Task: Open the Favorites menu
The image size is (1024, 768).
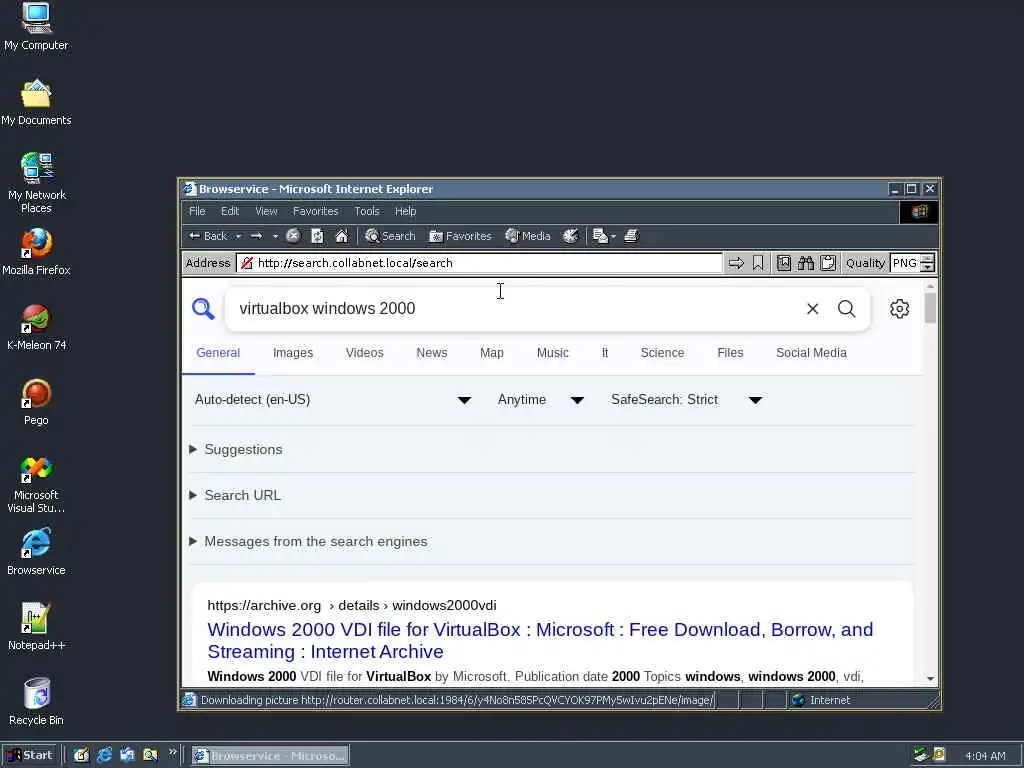Action: tap(315, 211)
